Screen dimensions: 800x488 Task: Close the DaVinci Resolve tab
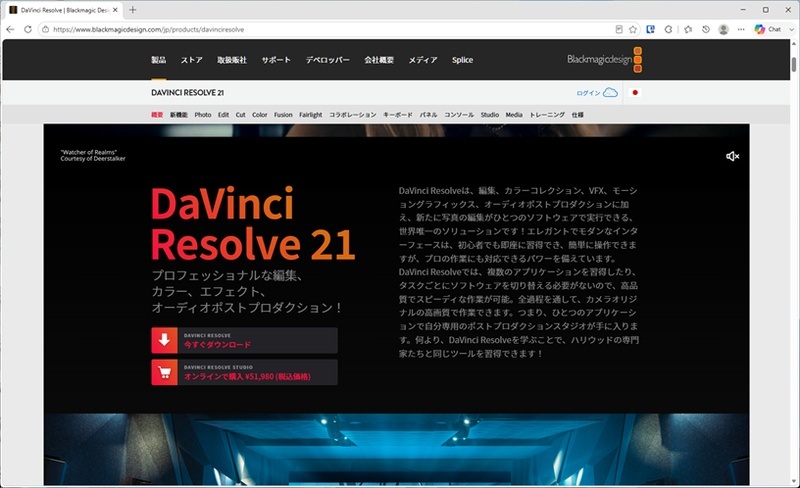click(x=115, y=10)
